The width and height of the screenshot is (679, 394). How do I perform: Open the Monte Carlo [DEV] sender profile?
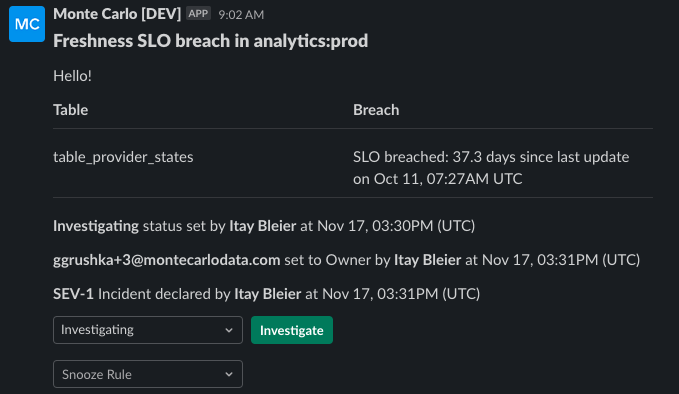(x=117, y=14)
